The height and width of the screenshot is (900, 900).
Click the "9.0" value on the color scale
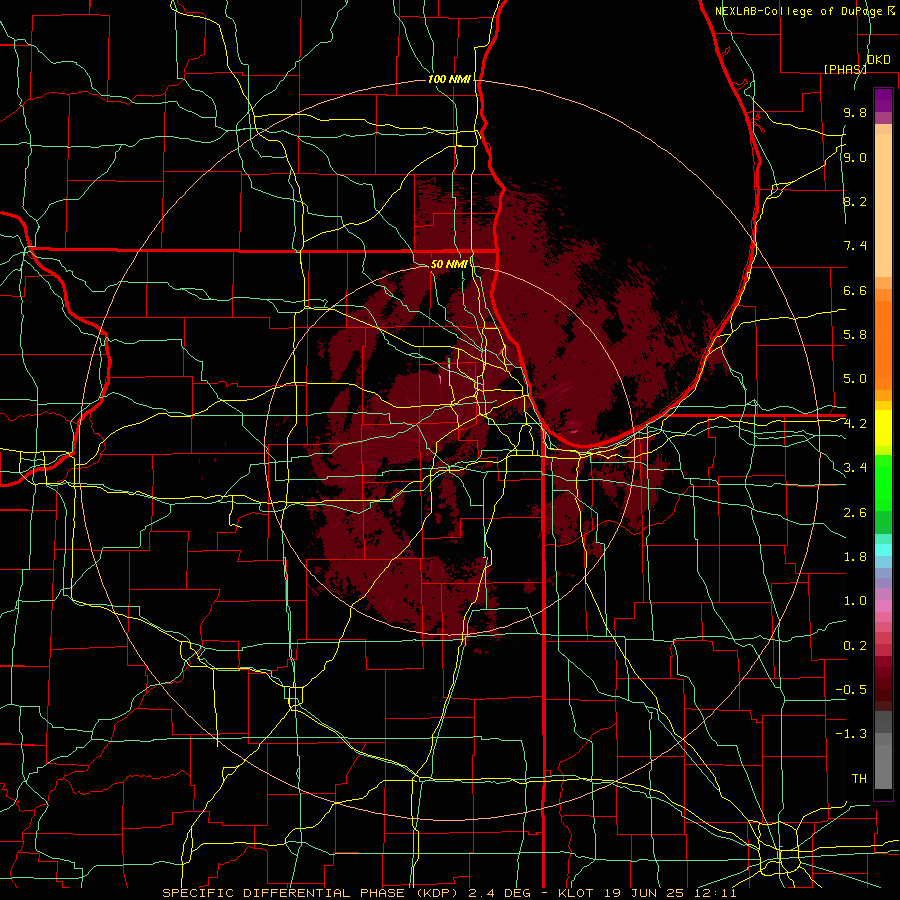point(855,157)
